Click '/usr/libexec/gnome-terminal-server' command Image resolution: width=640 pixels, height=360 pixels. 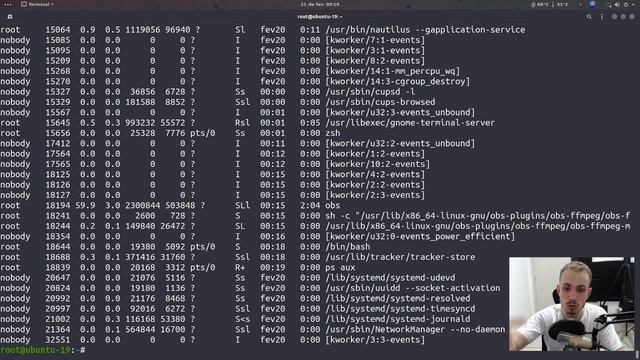point(410,123)
